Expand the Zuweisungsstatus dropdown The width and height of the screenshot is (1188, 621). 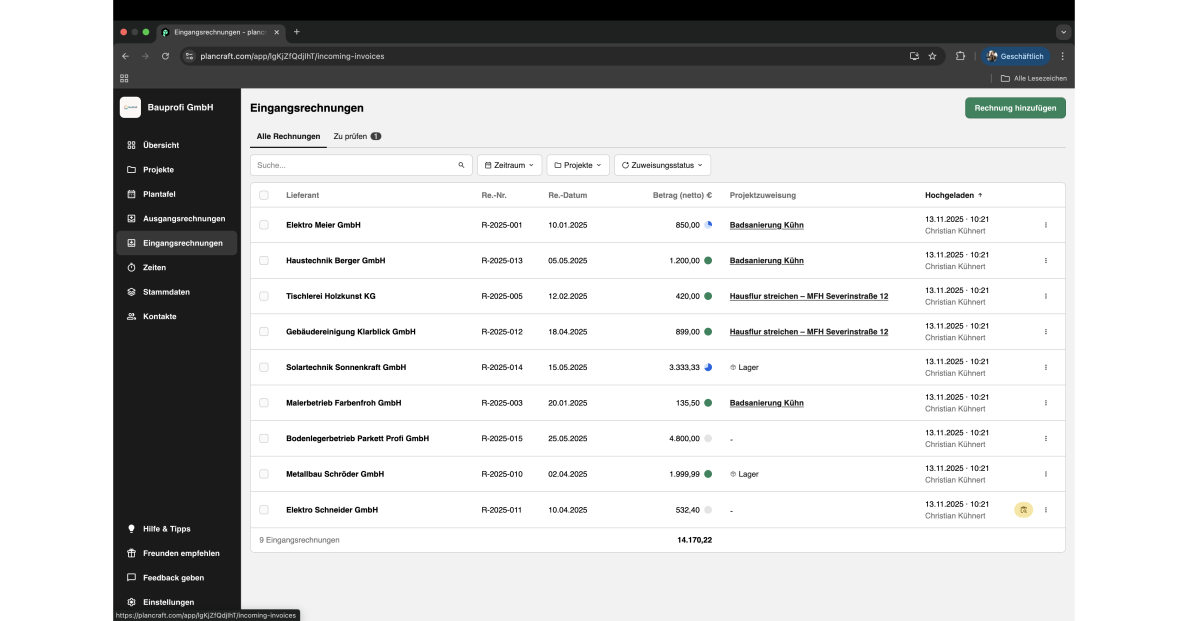(x=662, y=165)
